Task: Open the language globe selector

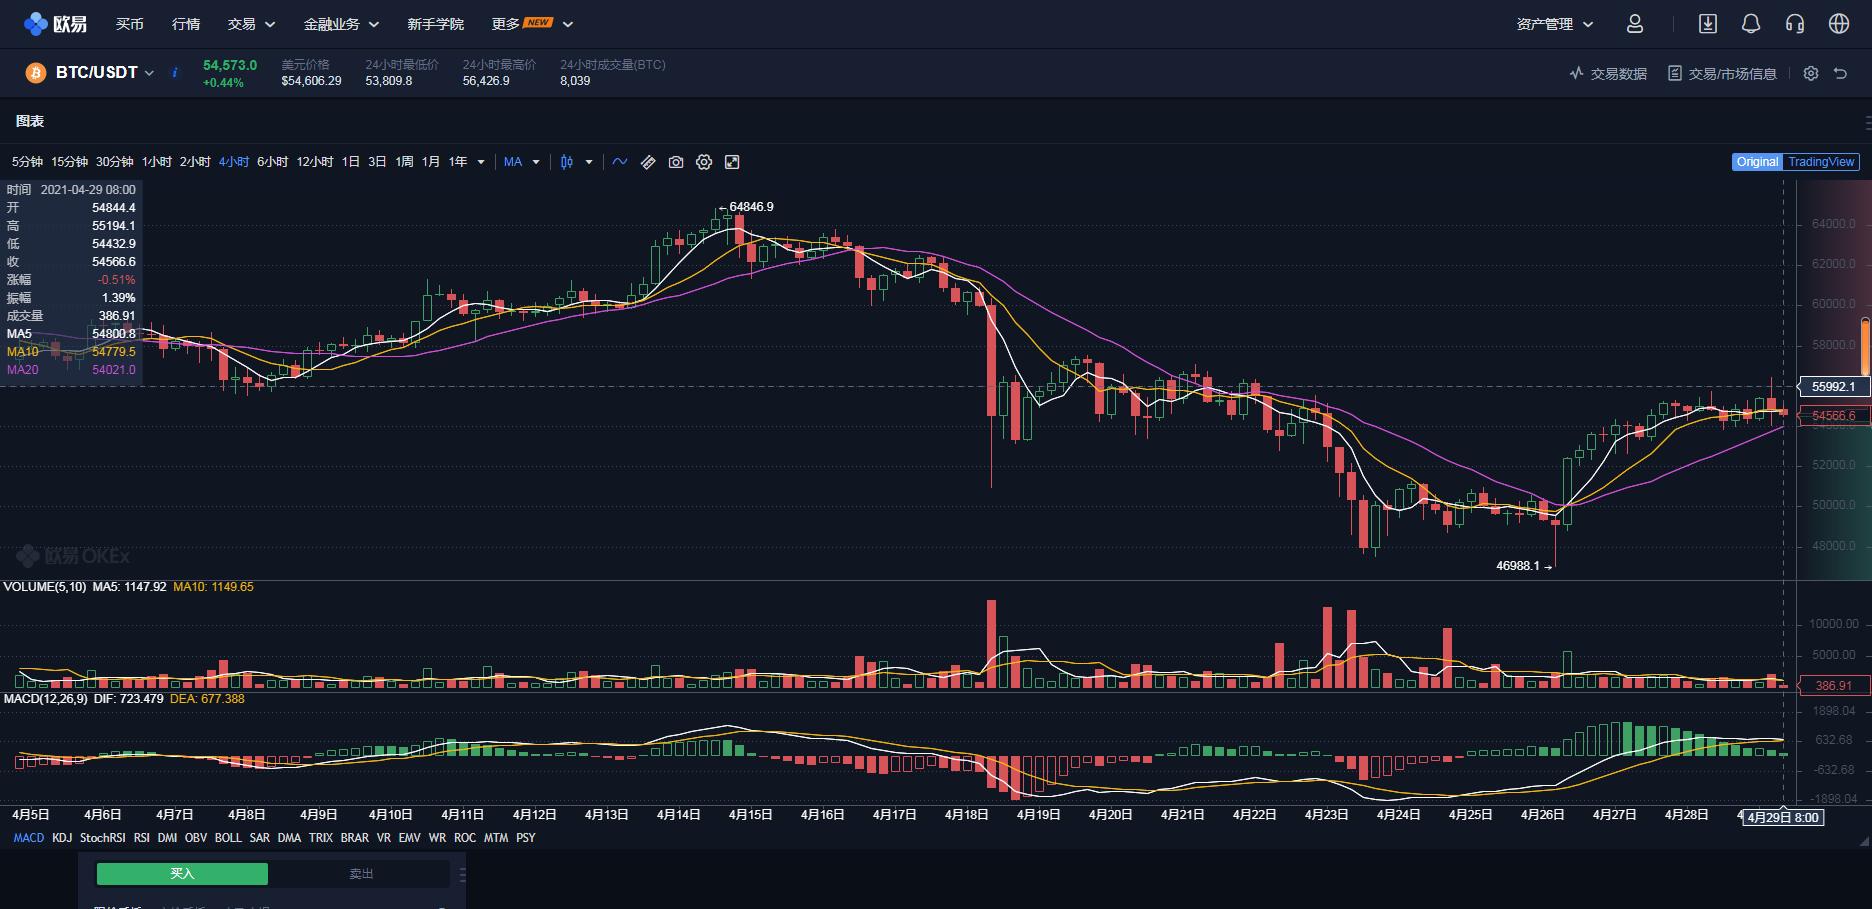Action: (x=1839, y=23)
